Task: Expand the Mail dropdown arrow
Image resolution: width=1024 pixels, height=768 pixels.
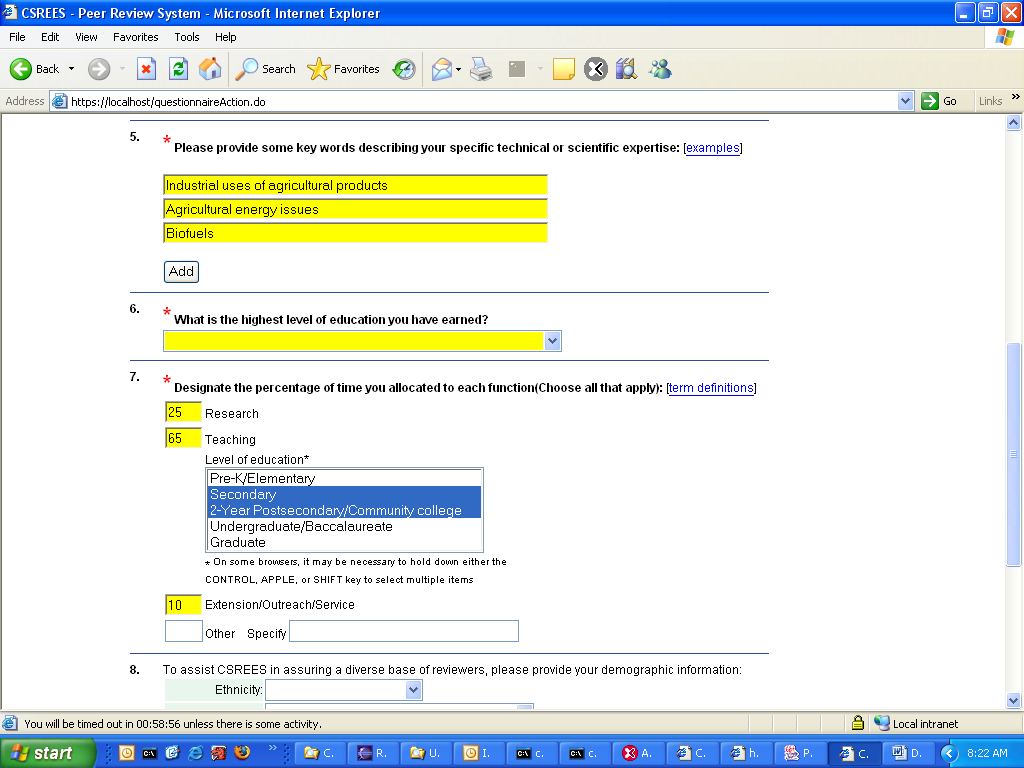Action: (x=458, y=69)
